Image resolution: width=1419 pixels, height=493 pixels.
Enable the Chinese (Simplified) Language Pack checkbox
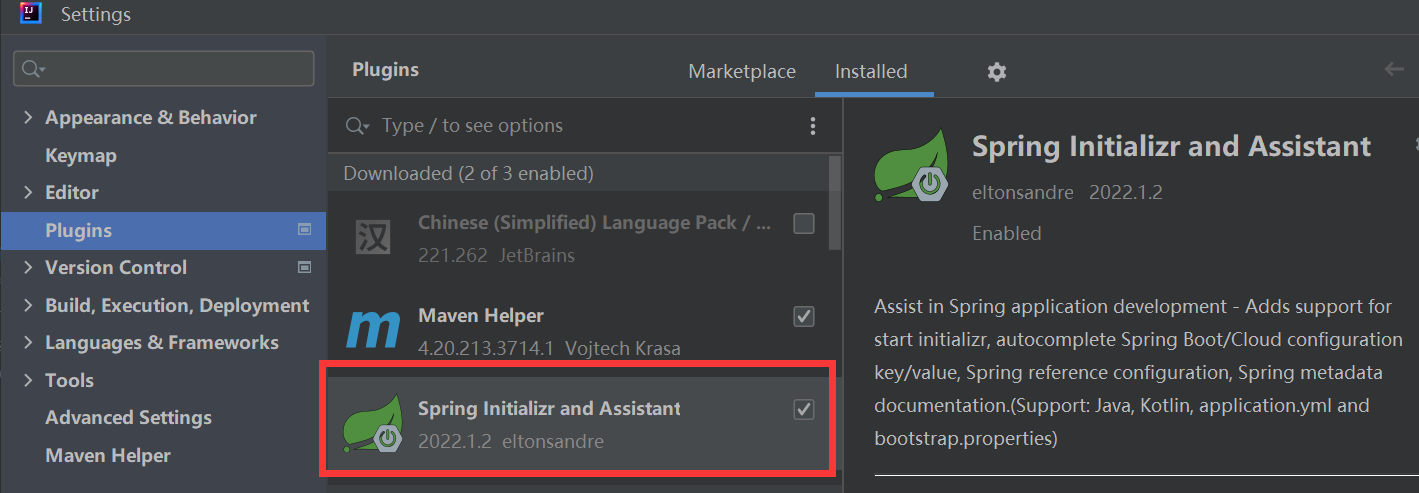(804, 223)
